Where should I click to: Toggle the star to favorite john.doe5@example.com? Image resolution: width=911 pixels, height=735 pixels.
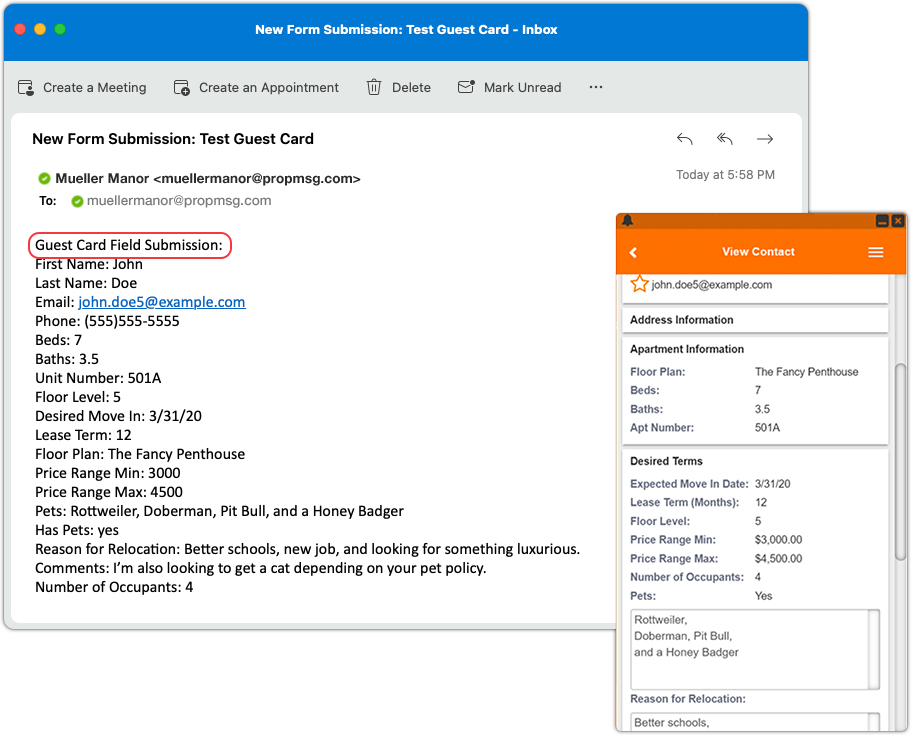point(639,284)
